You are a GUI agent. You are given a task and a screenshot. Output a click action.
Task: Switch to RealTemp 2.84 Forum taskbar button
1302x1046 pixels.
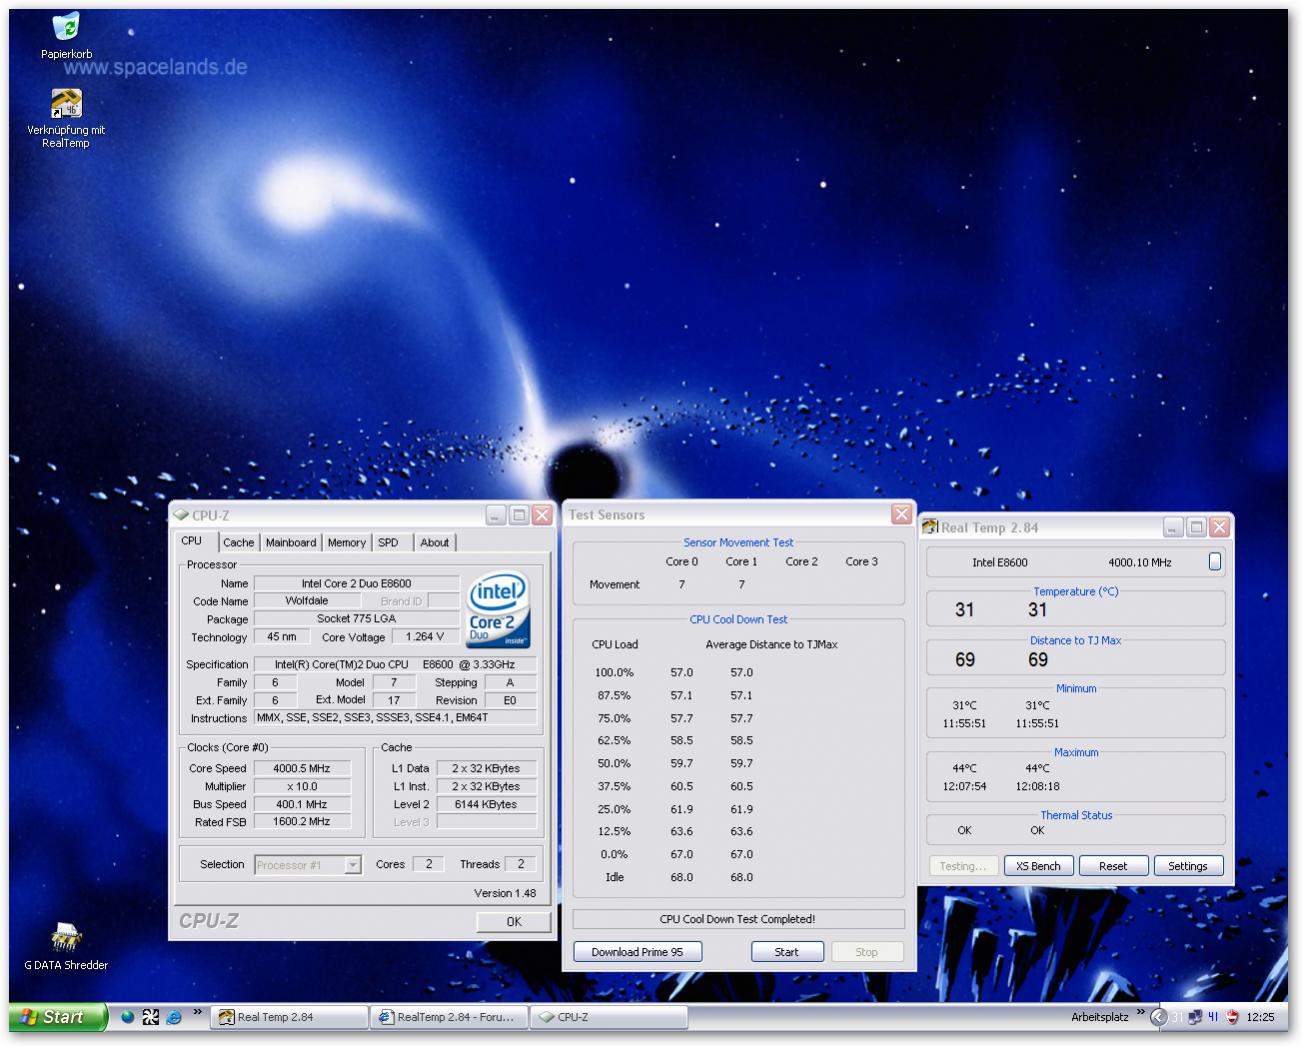[450, 1017]
